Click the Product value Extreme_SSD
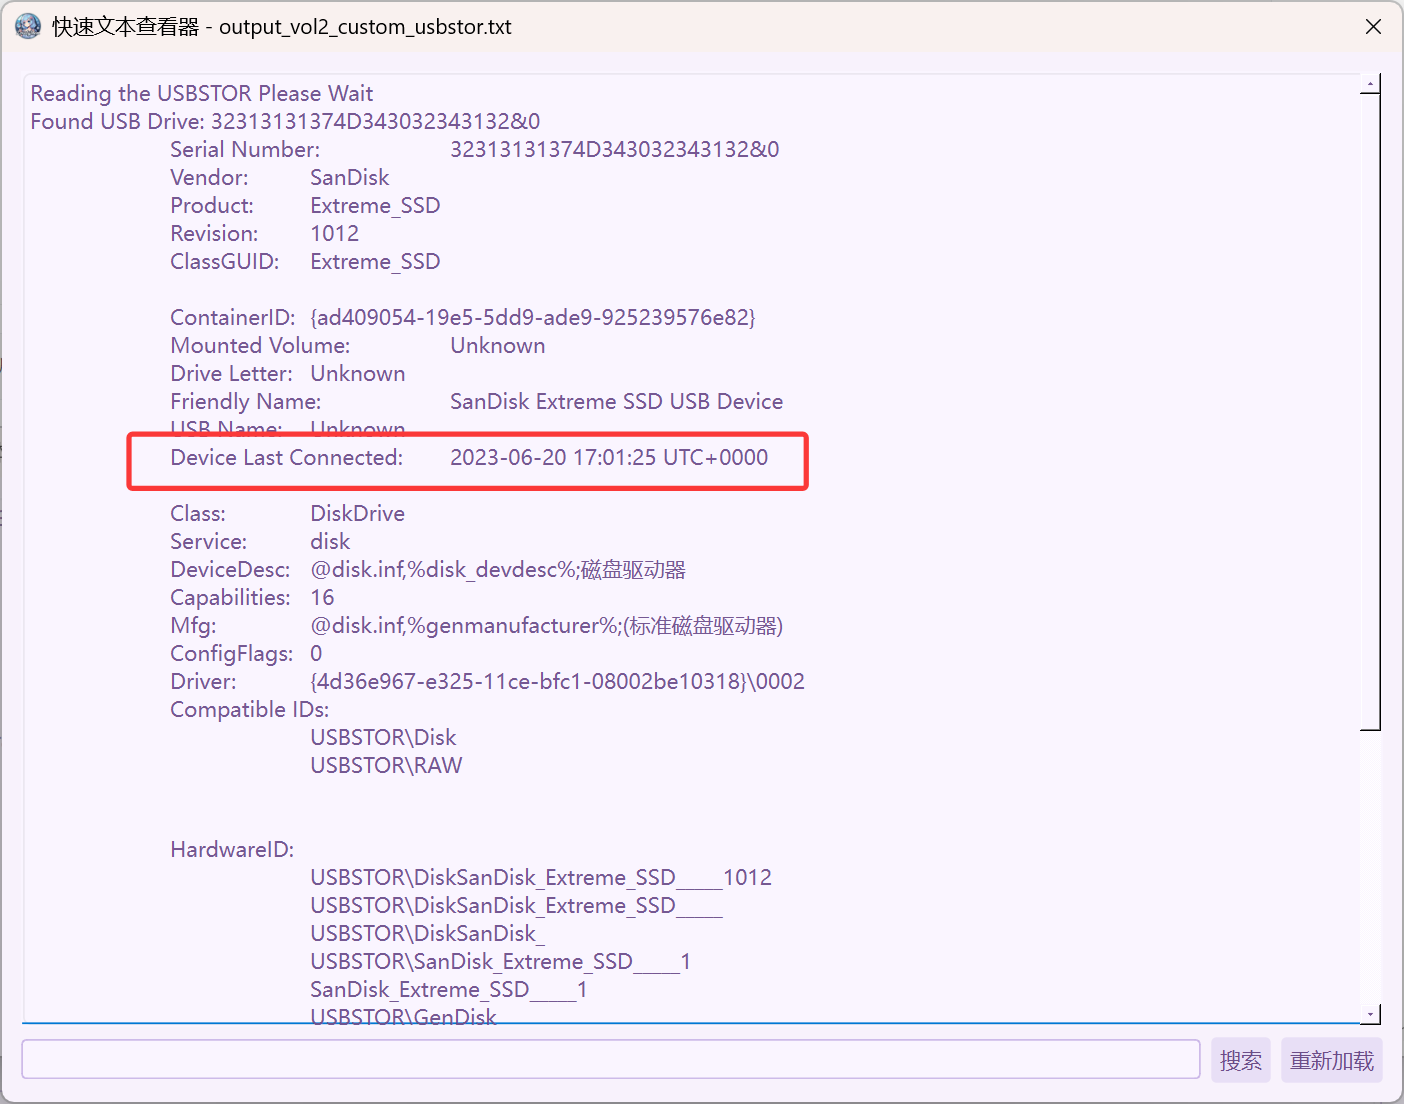 (375, 205)
